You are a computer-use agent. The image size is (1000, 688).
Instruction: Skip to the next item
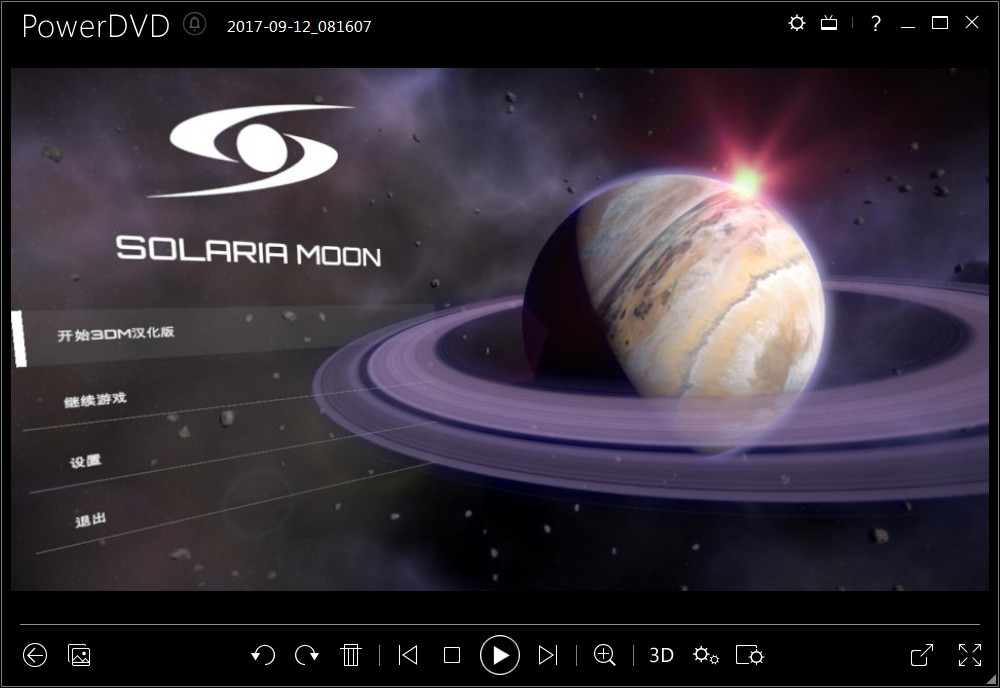point(547,655)
